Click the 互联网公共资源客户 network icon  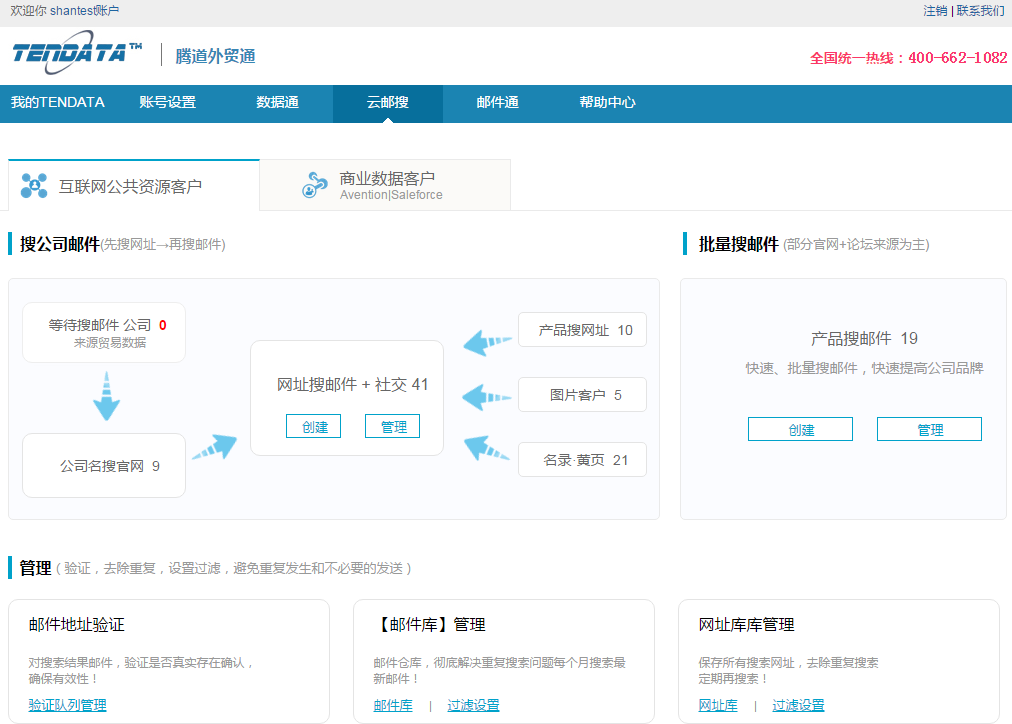click(34, 186)
